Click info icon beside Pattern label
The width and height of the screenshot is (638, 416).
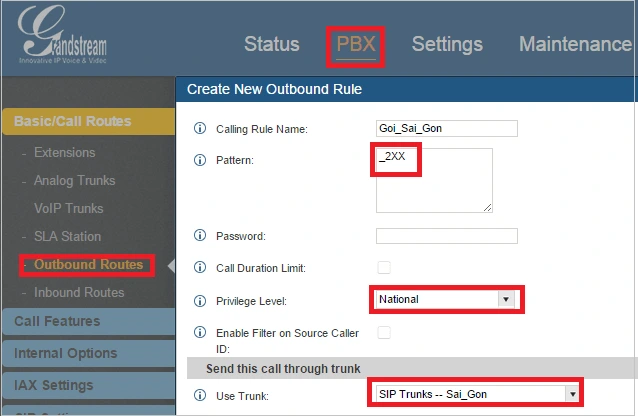click(x=197, y=159)
